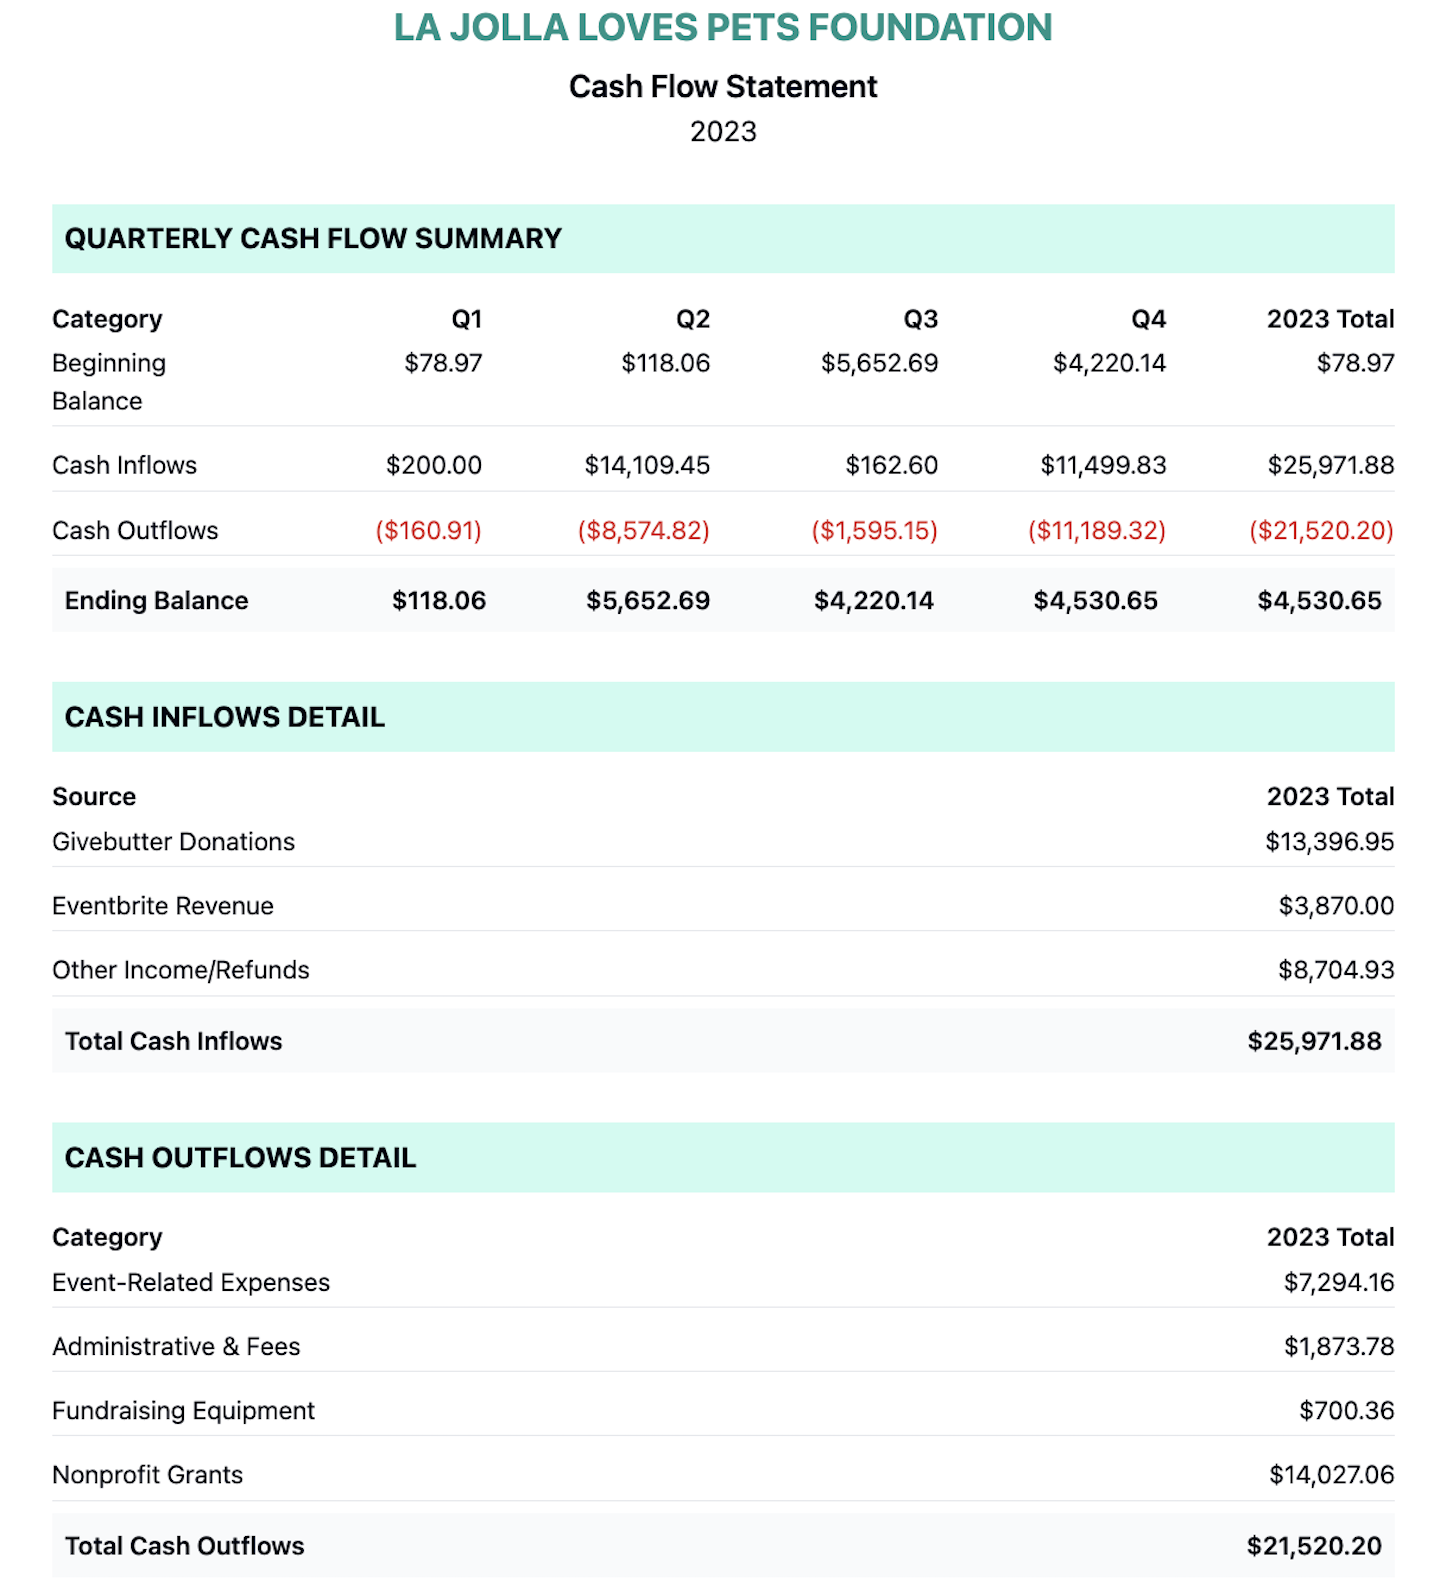Screen dimensions: 1440x1594
Task: Select the Quarterly Cash Flow Summary header
Action: click(x=313, y=239)
